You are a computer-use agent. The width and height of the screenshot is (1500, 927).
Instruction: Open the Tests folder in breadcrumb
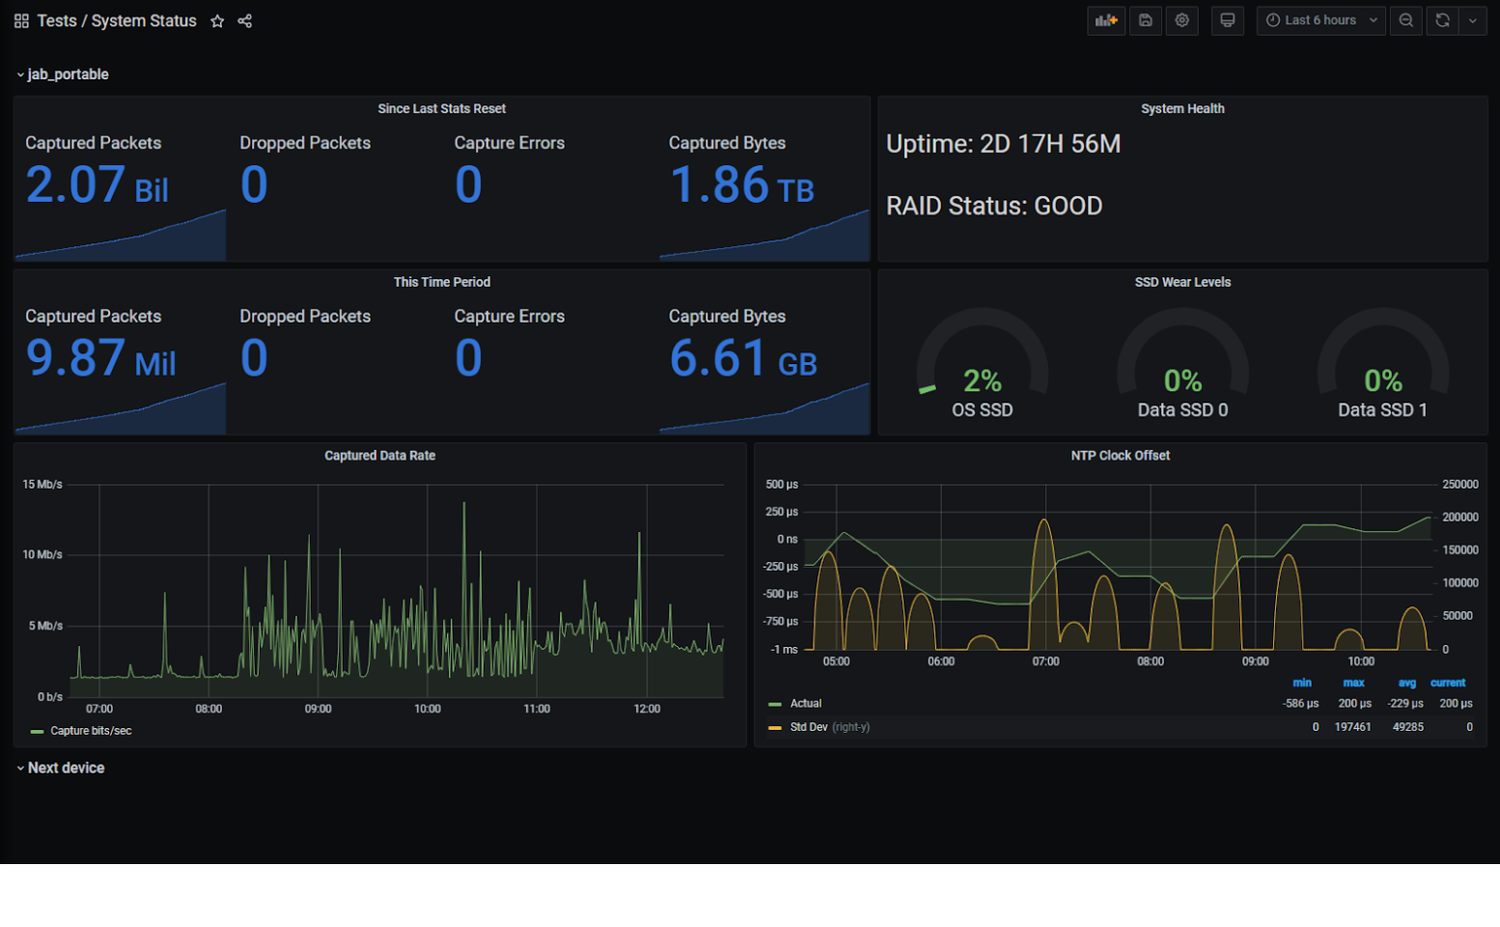(x=55, y=20)
